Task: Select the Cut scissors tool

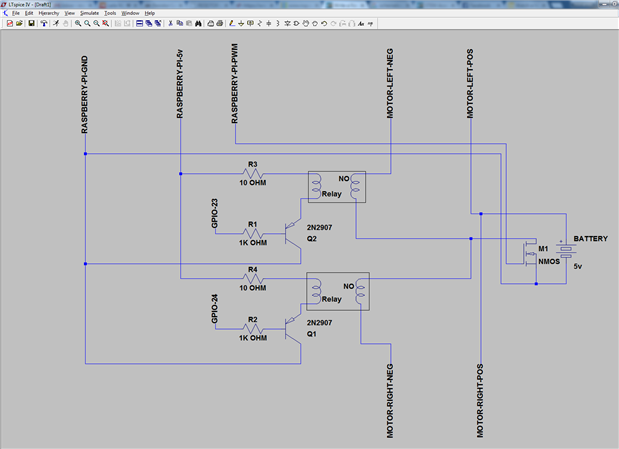Action: click(171, 22)
